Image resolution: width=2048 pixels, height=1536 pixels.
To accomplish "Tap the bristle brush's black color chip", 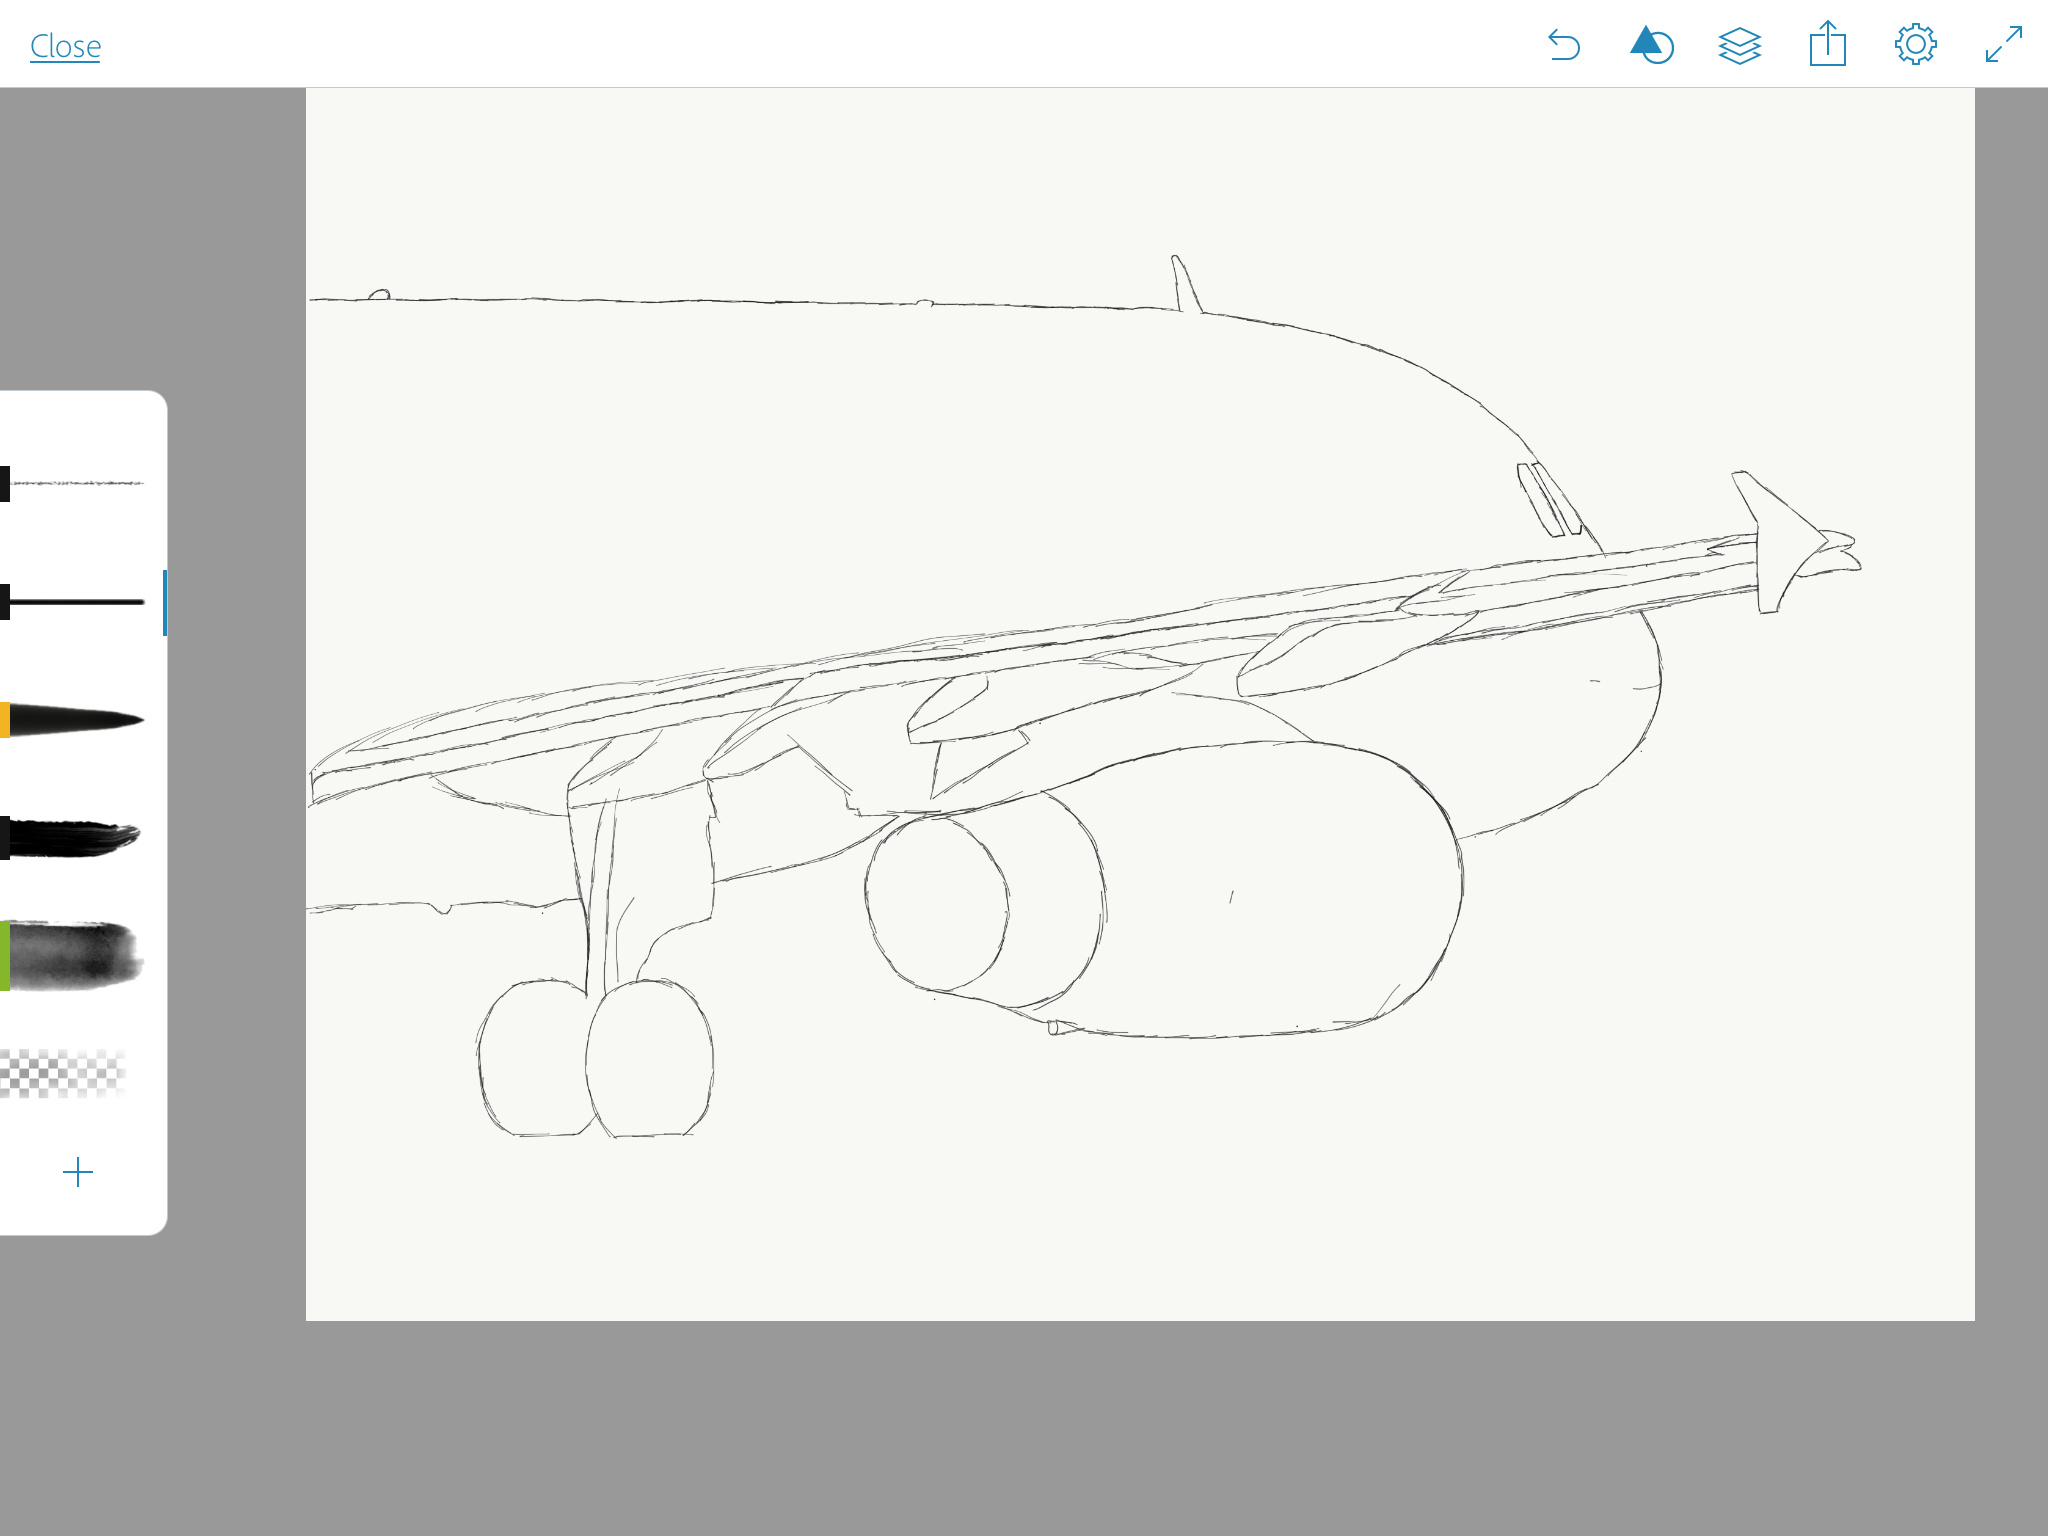I will pyautogui.click(x=5, y=838).
